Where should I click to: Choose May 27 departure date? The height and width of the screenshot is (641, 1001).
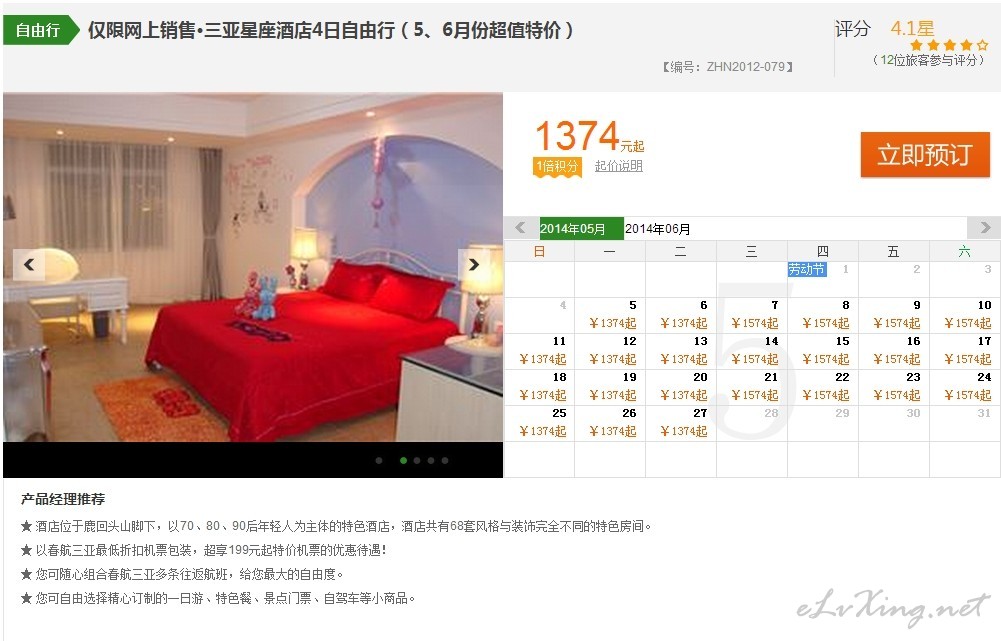(x=681, y=423)
